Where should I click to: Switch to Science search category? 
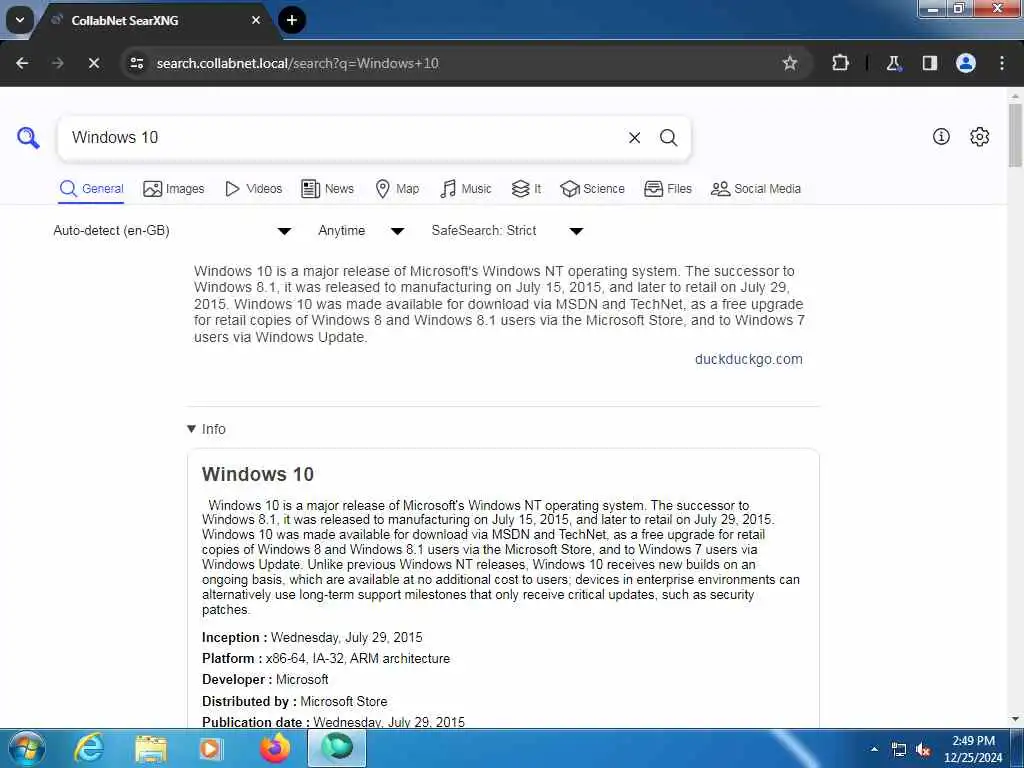592,189
